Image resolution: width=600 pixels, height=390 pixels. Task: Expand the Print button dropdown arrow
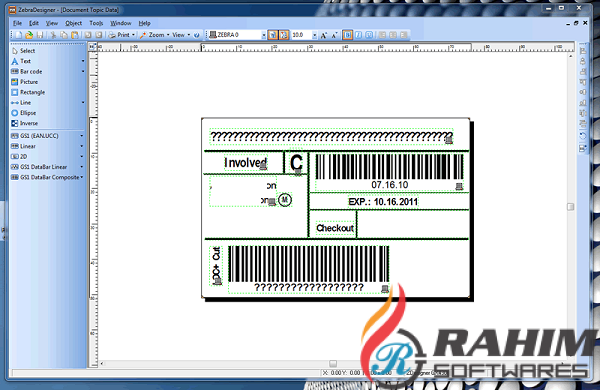pyautogui.click(x=133, y=35)
